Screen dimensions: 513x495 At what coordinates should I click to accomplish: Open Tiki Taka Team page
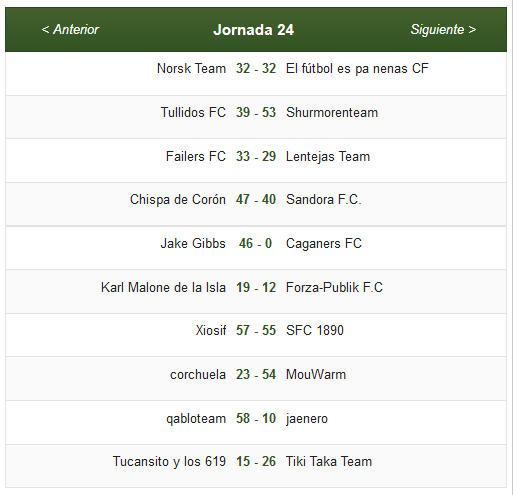[x=329, y=461]
